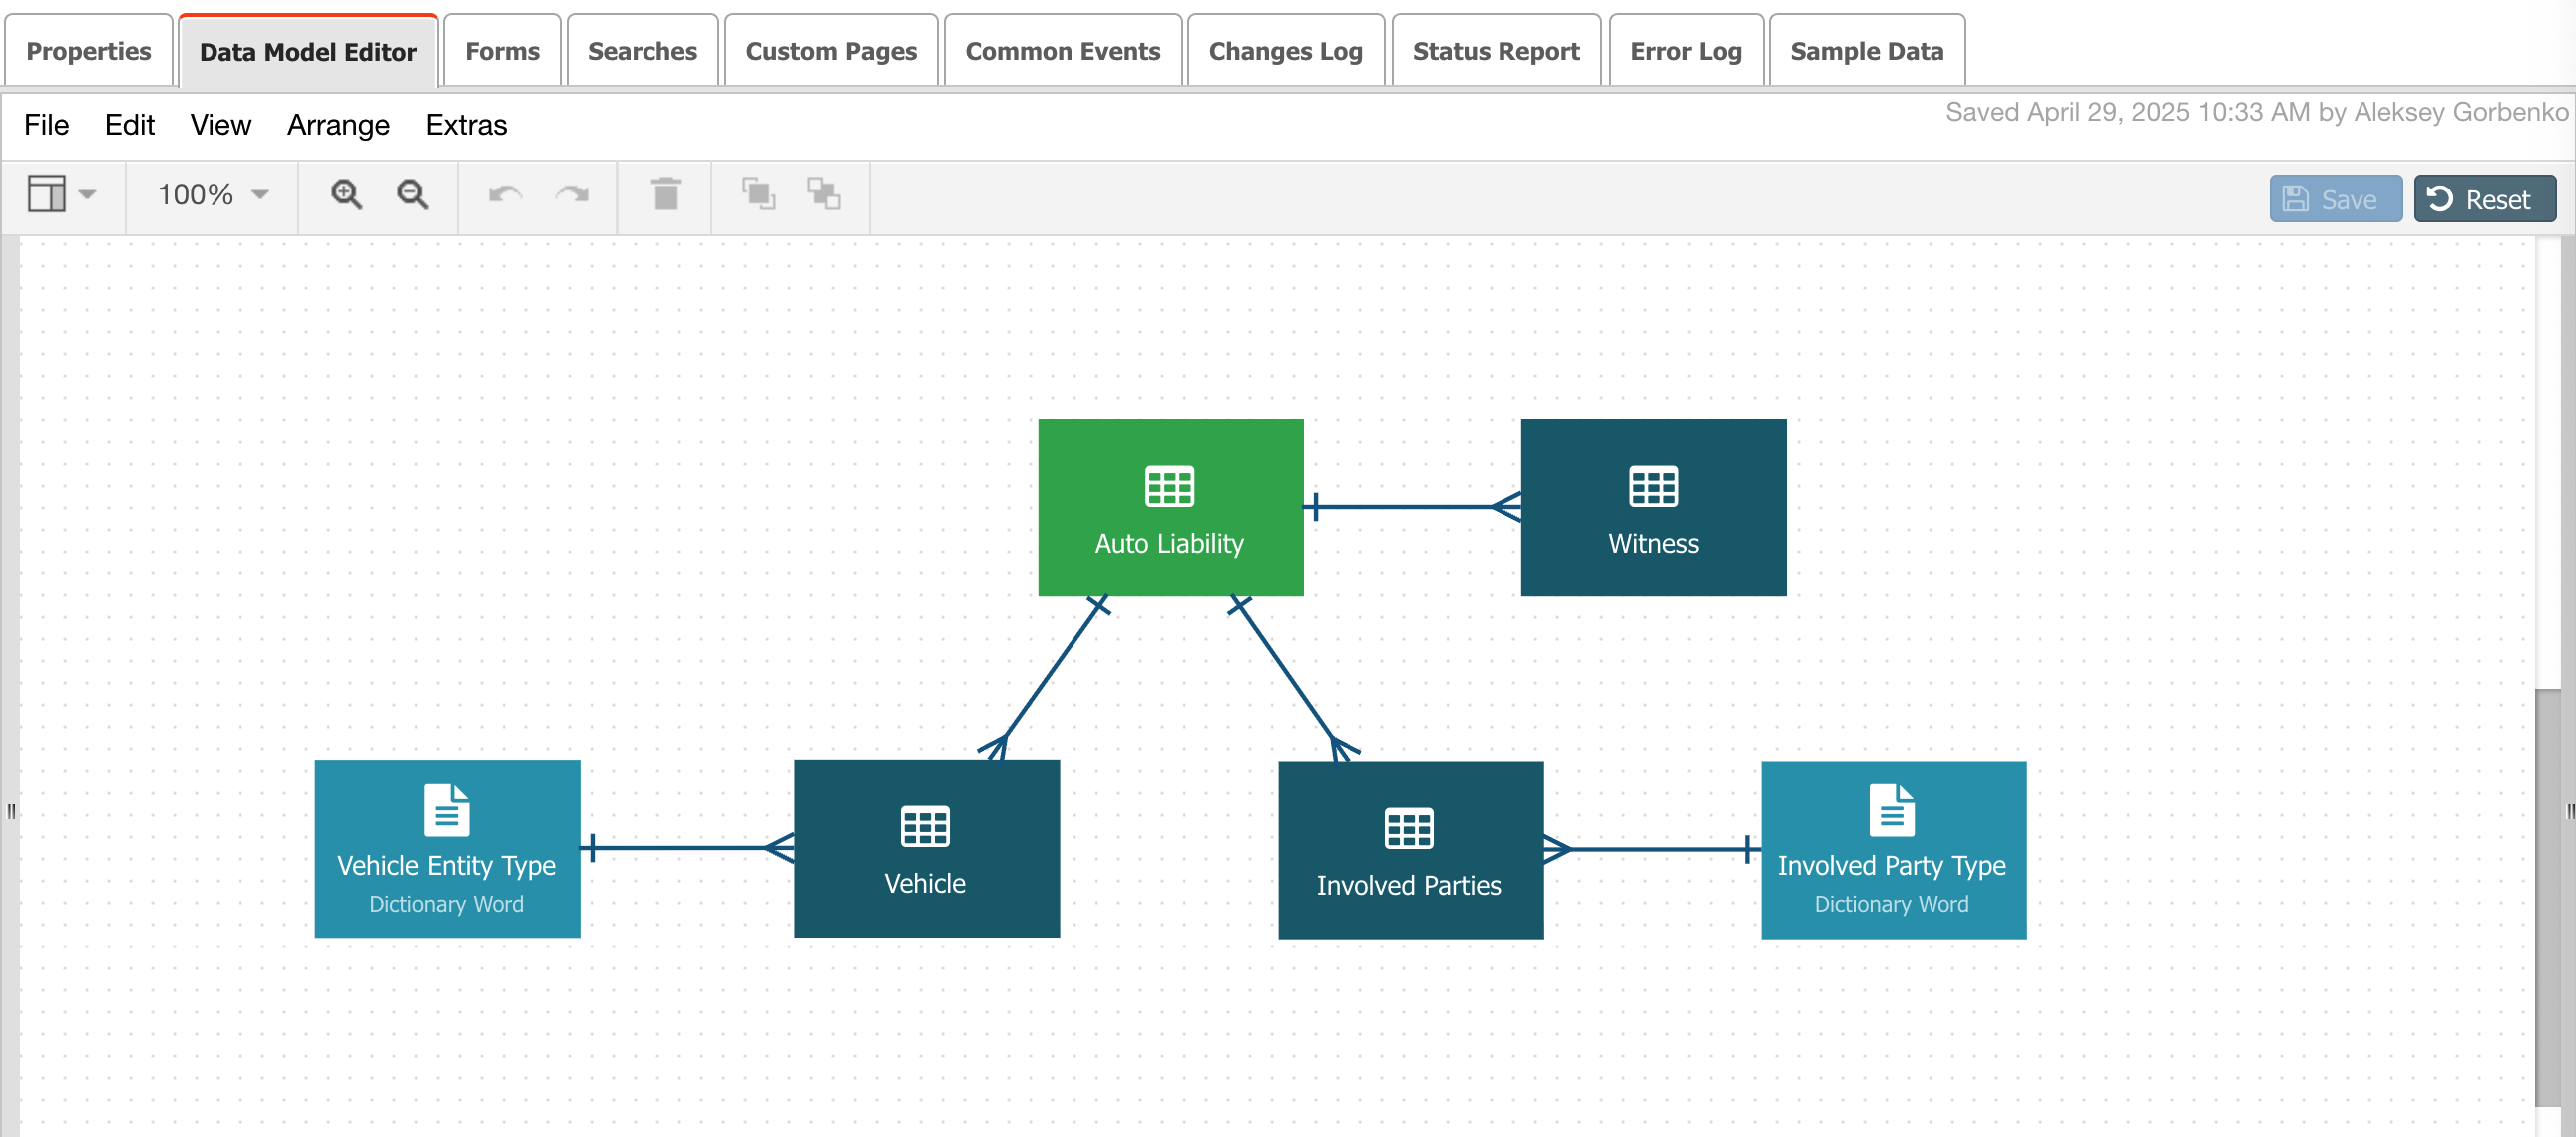This screenshot has width=2576, height=1137.
Task: Click the table icon in Vehicle node
Action: tap(925, 827)
